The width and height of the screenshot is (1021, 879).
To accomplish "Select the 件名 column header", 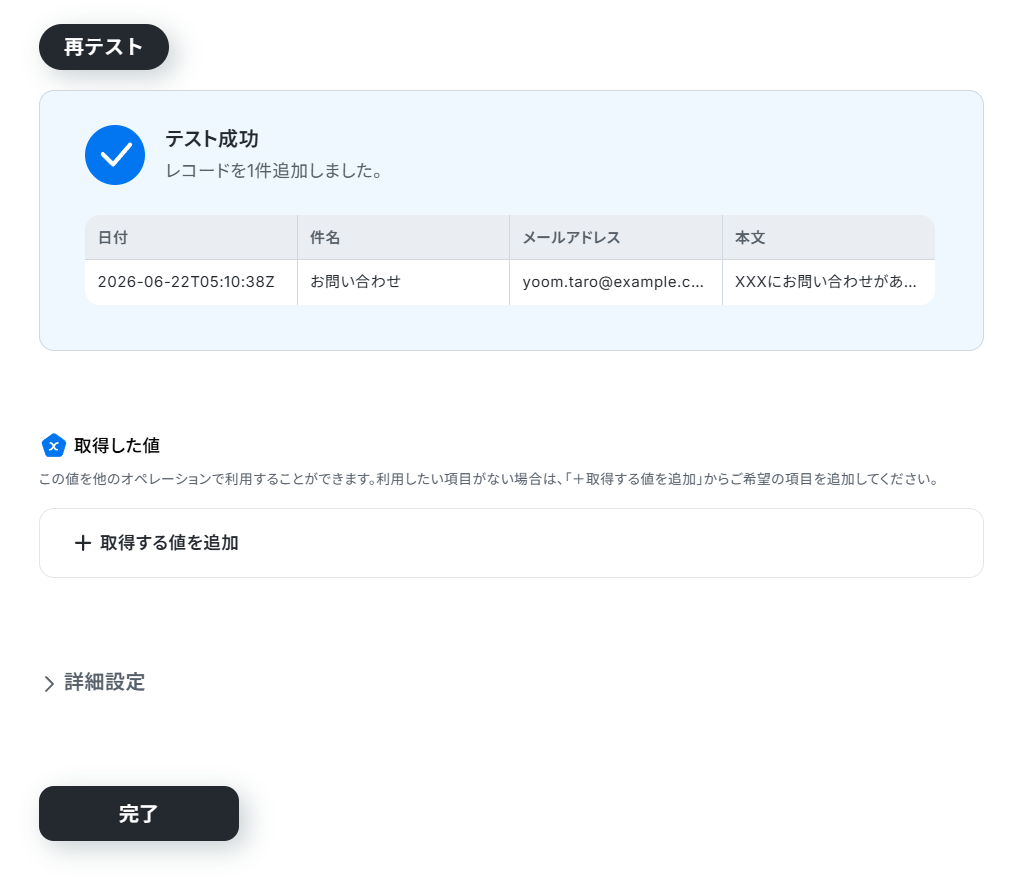I will pos(404,238).
